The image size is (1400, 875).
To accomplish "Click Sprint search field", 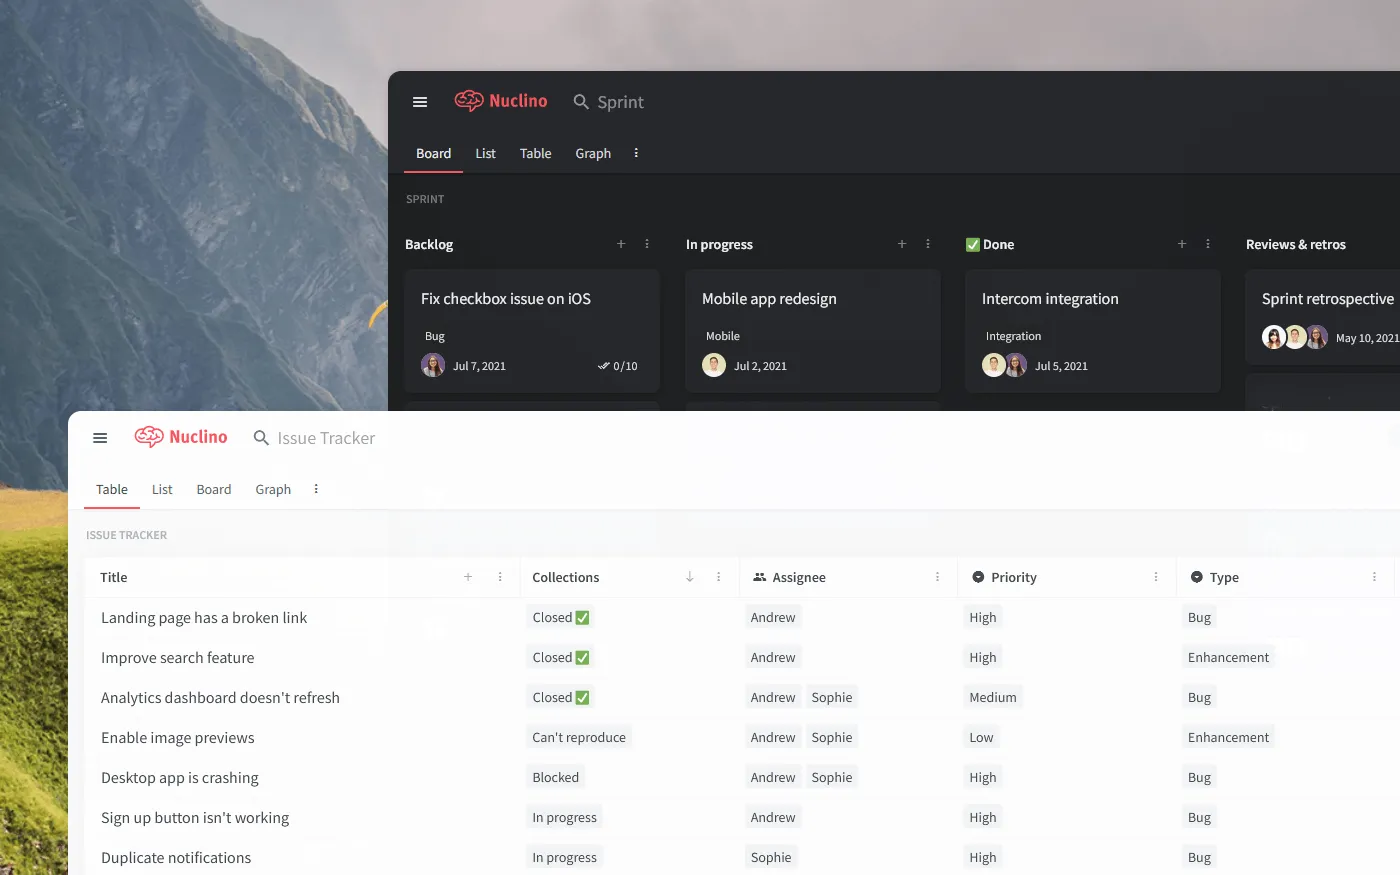I will (620, 102).
